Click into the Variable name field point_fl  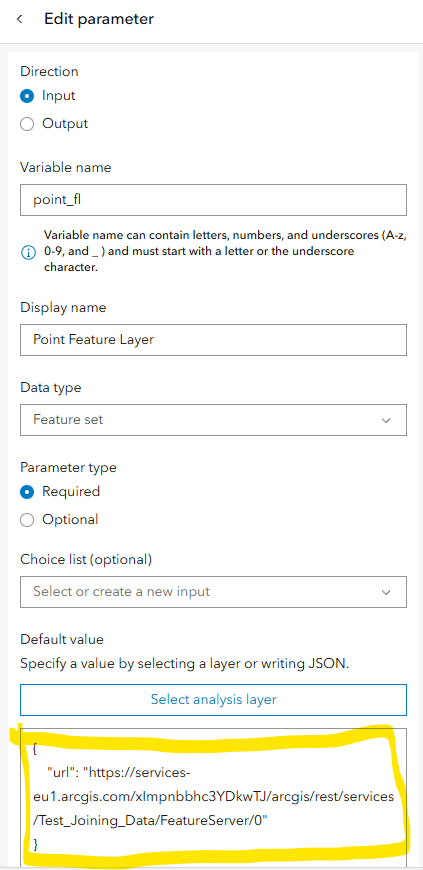pyautogui.click(x=213, y=200)
